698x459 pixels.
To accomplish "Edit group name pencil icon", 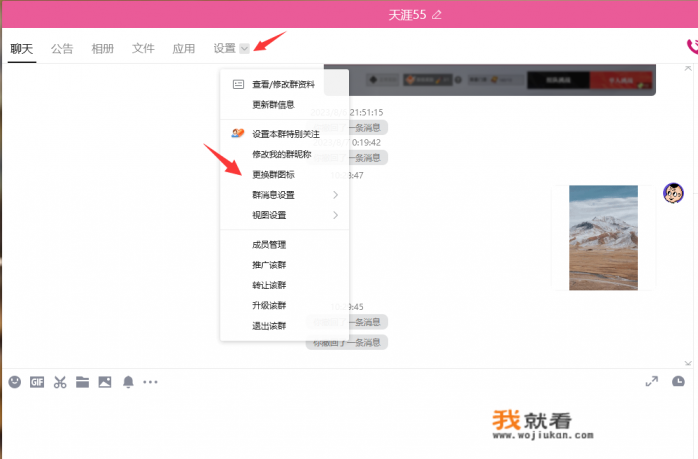I will (437, 15).
